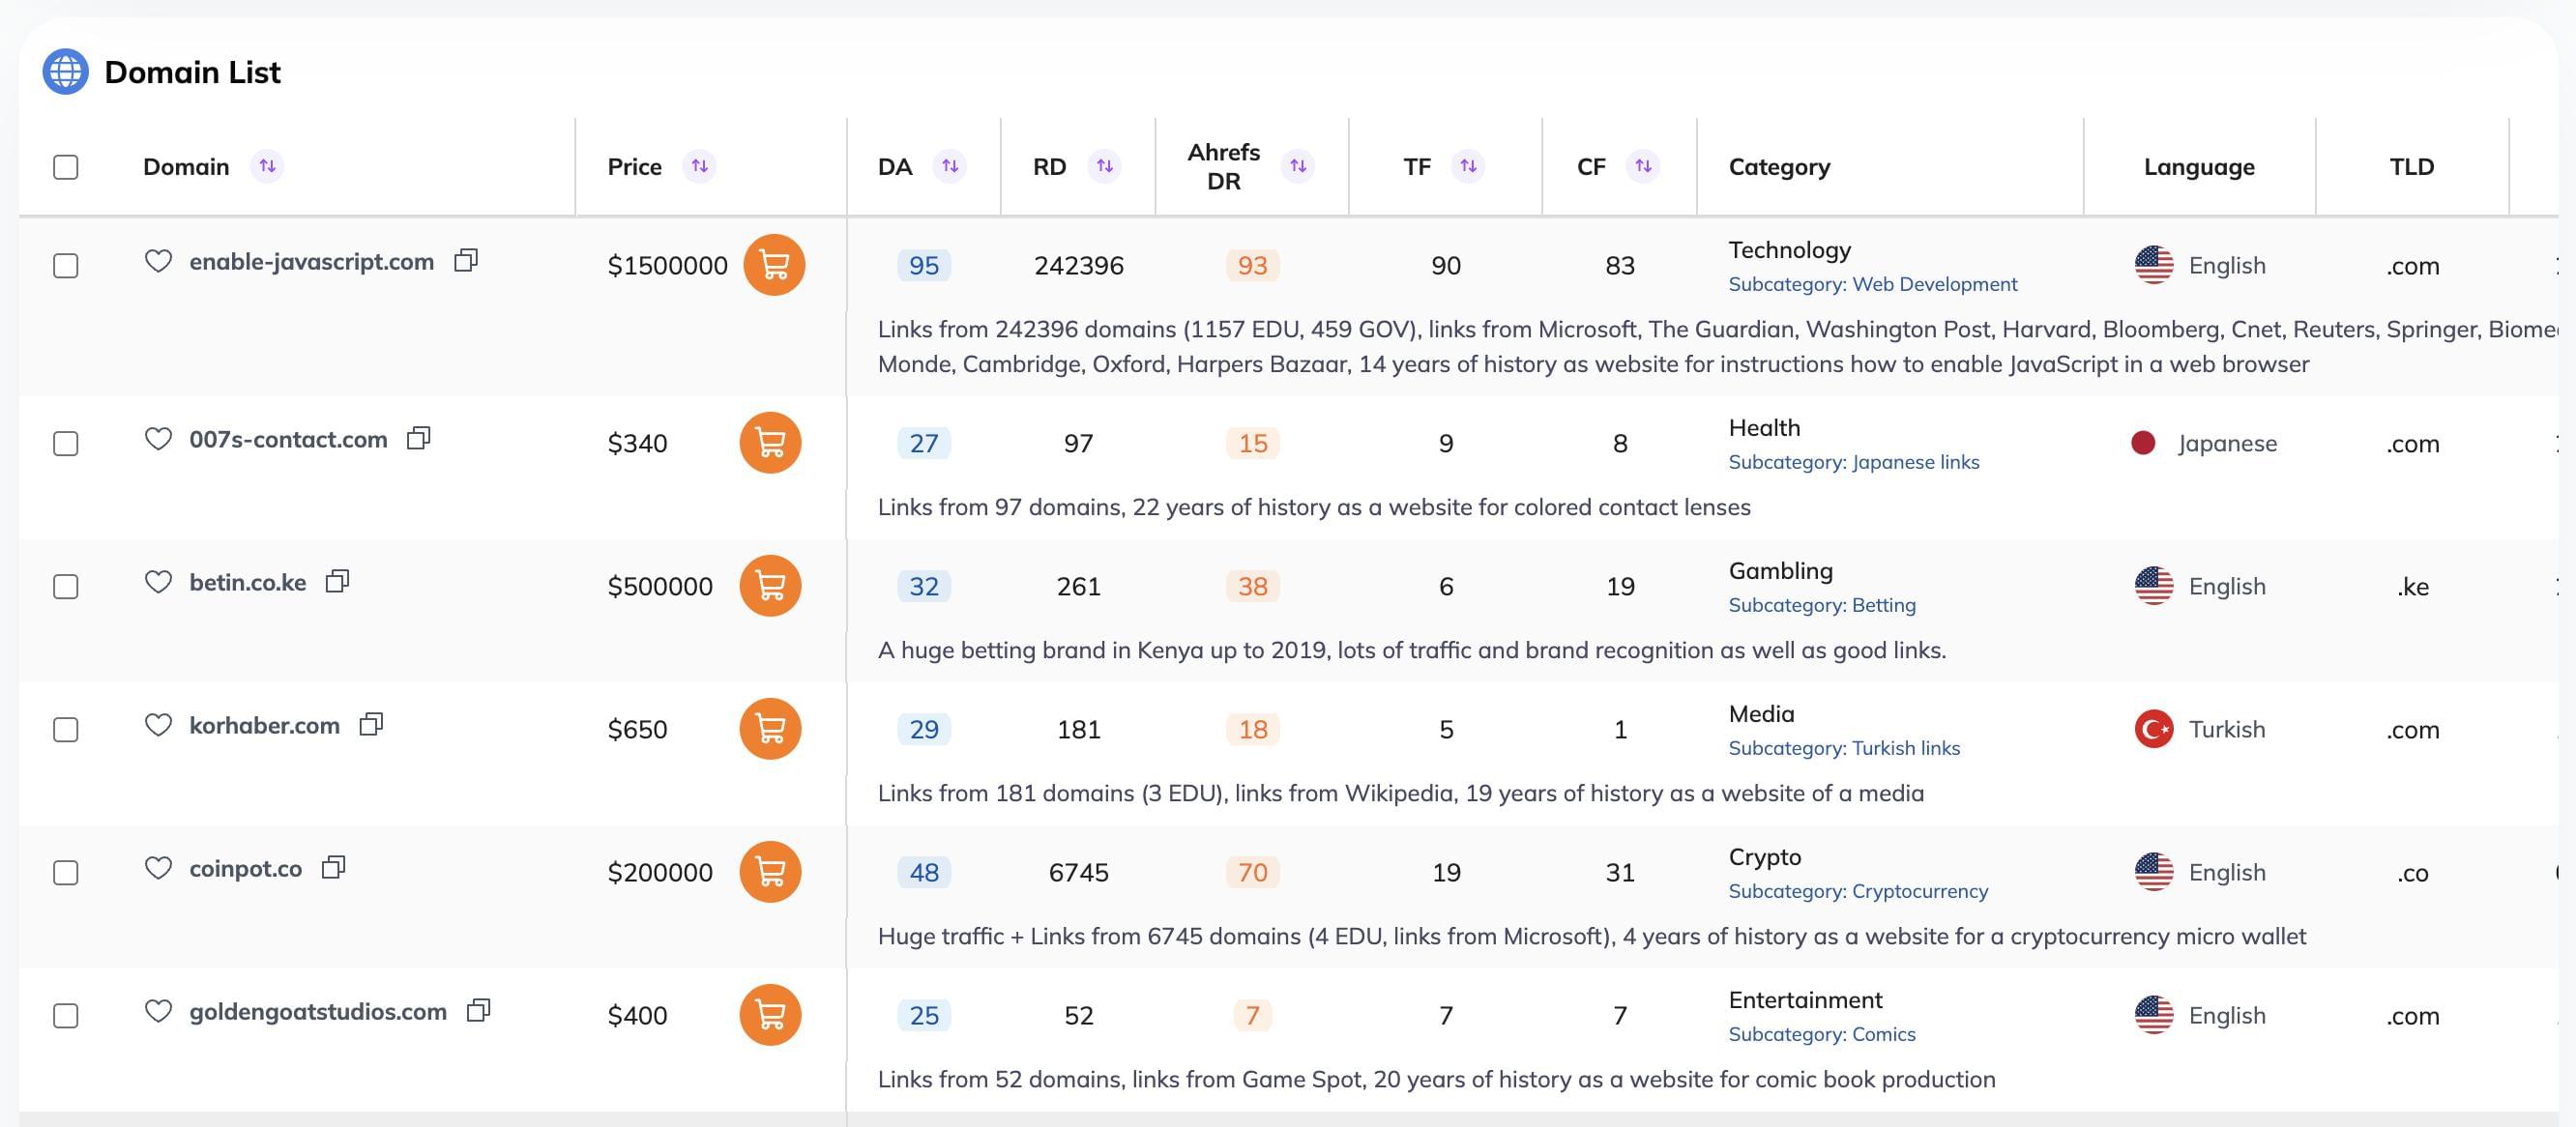Click RD value 242396
2576x1127 pixels.
coord(1078,266)
